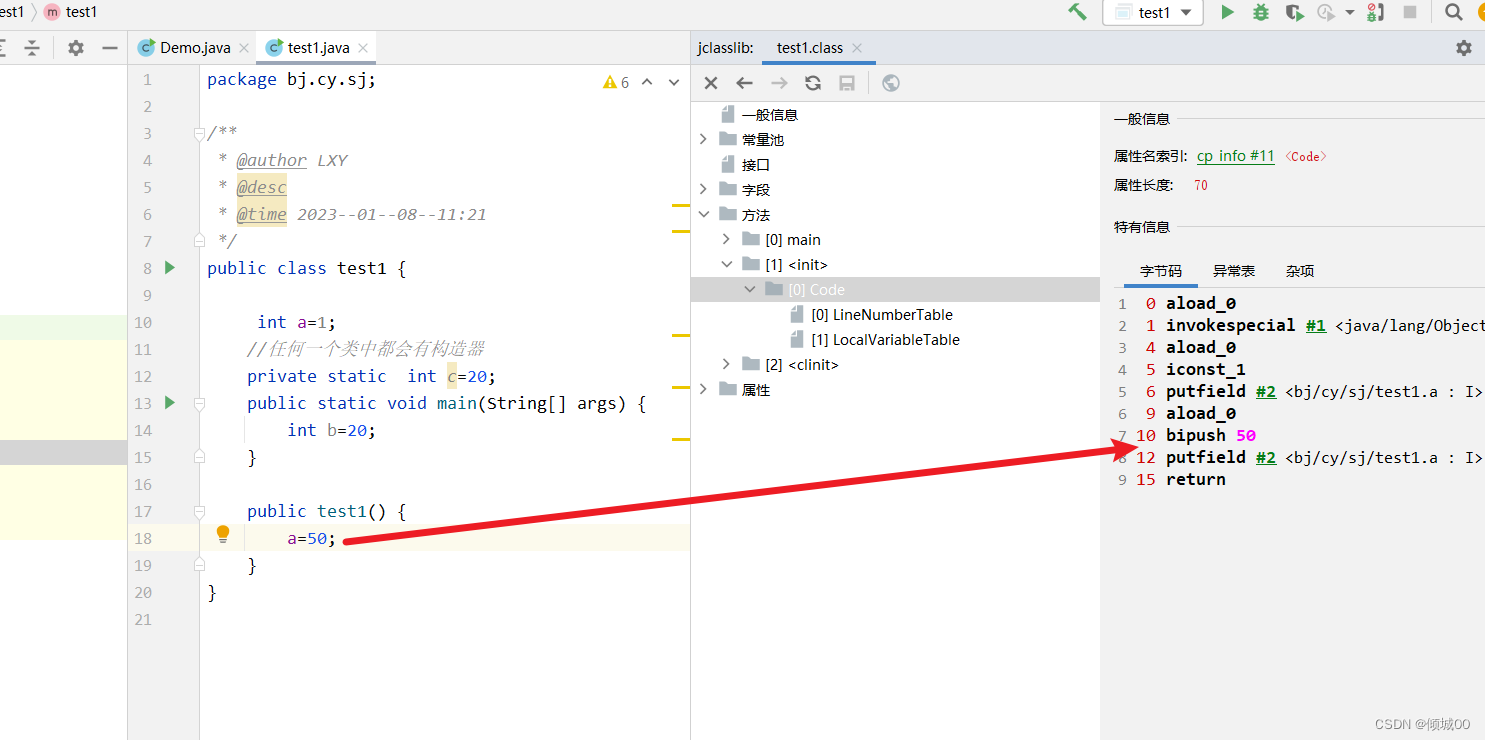Image resolution: width=1485 pixels, height=740 pixels.
Task: Switch to the 杂项 tab
Action: click(1300, 271)
